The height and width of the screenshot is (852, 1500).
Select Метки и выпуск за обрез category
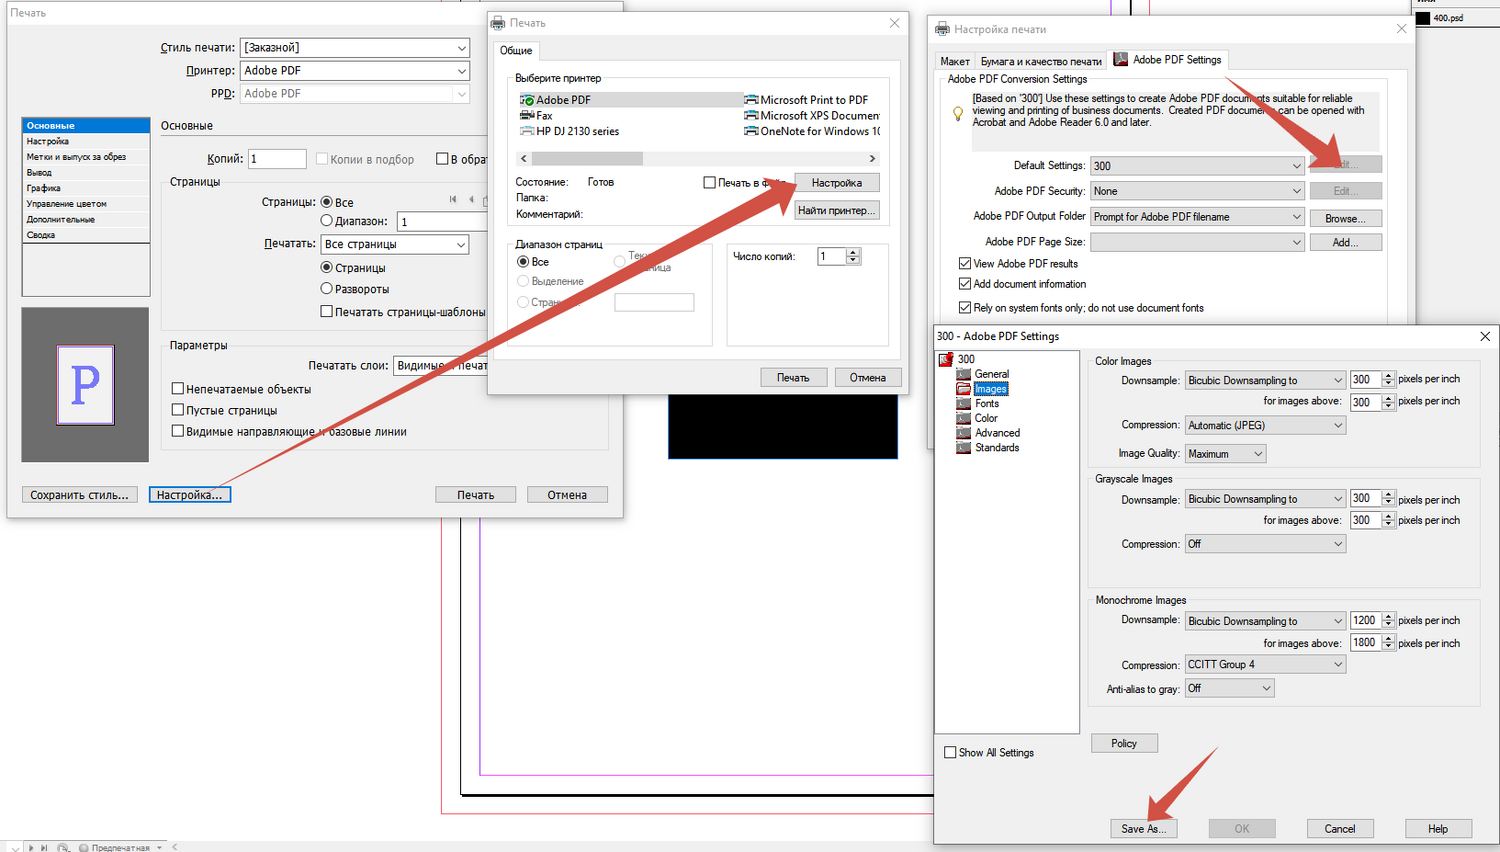86,157
